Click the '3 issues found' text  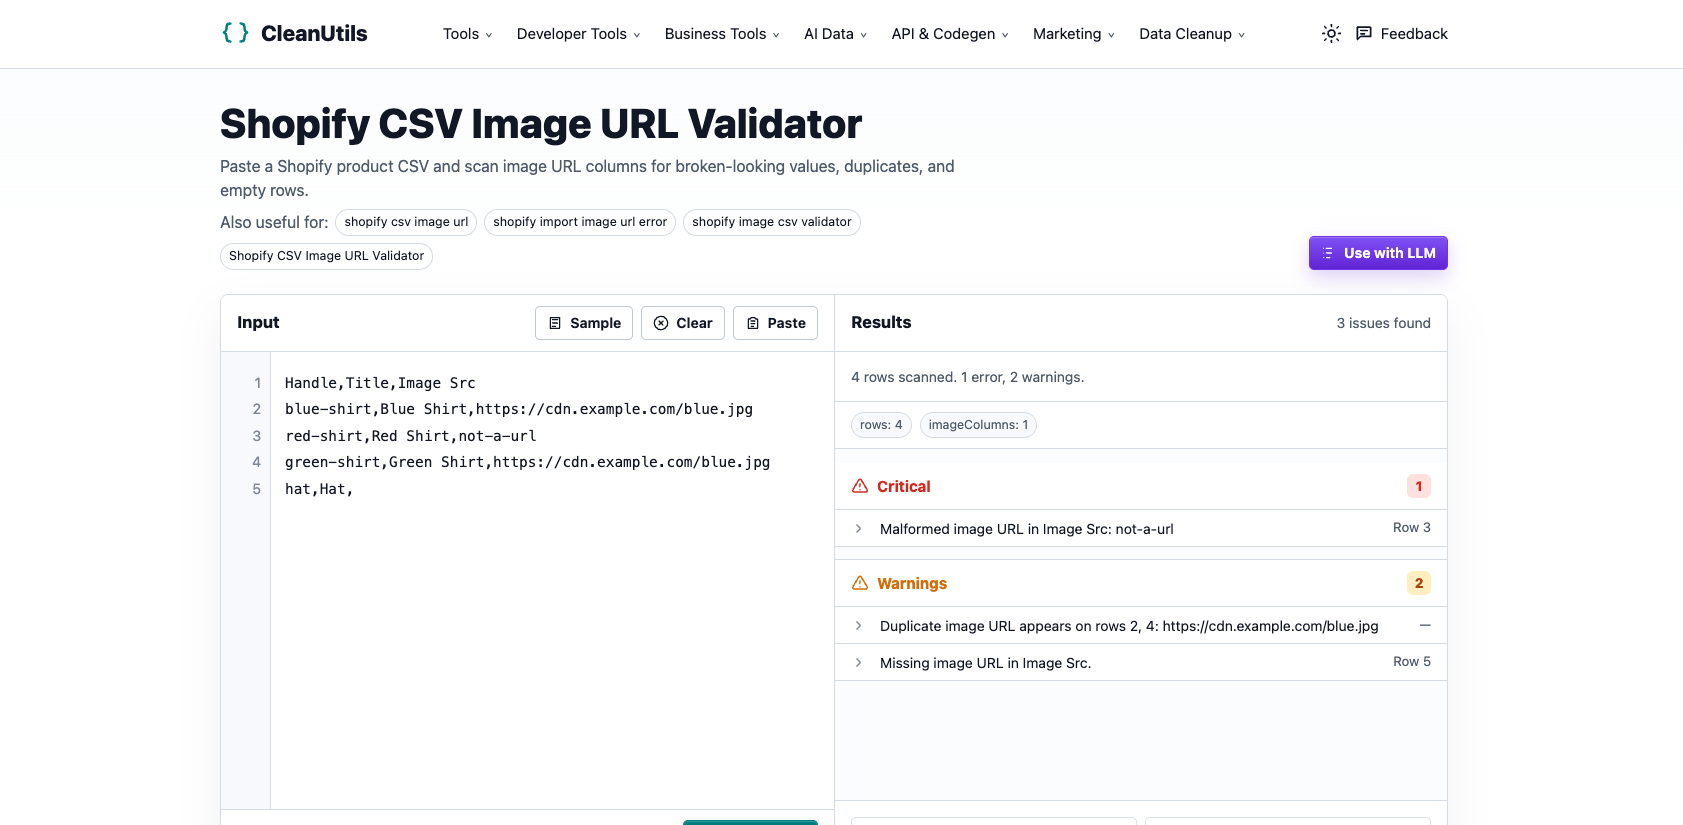click(1383, 323)
